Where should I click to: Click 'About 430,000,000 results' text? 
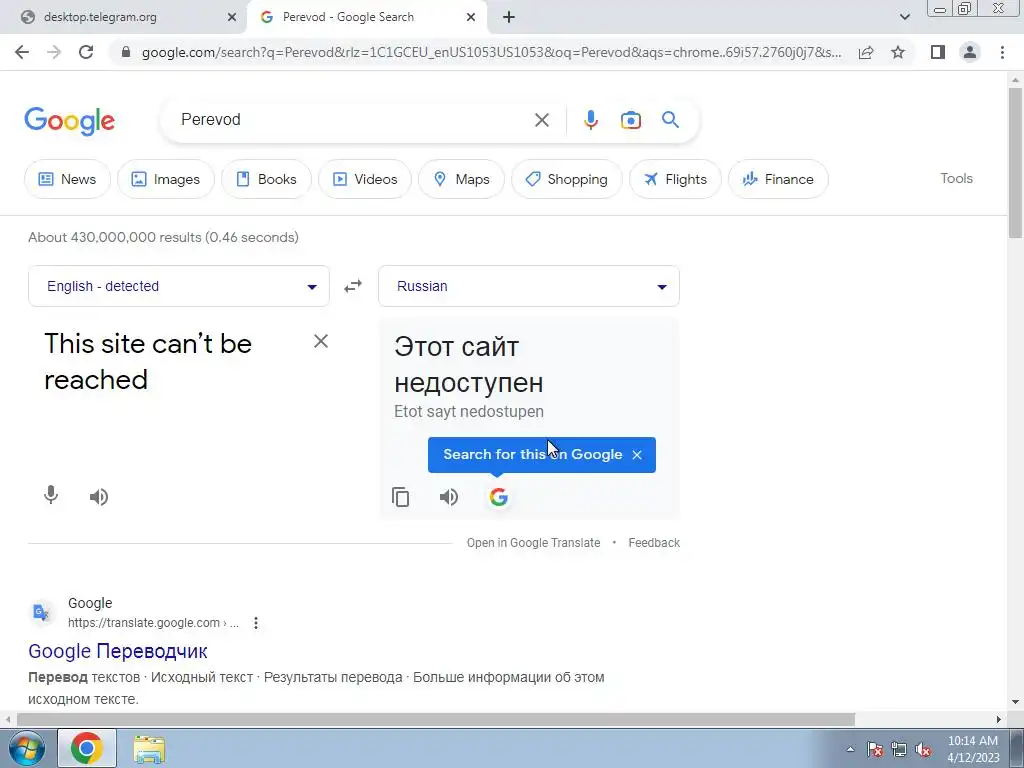[163, 237]
